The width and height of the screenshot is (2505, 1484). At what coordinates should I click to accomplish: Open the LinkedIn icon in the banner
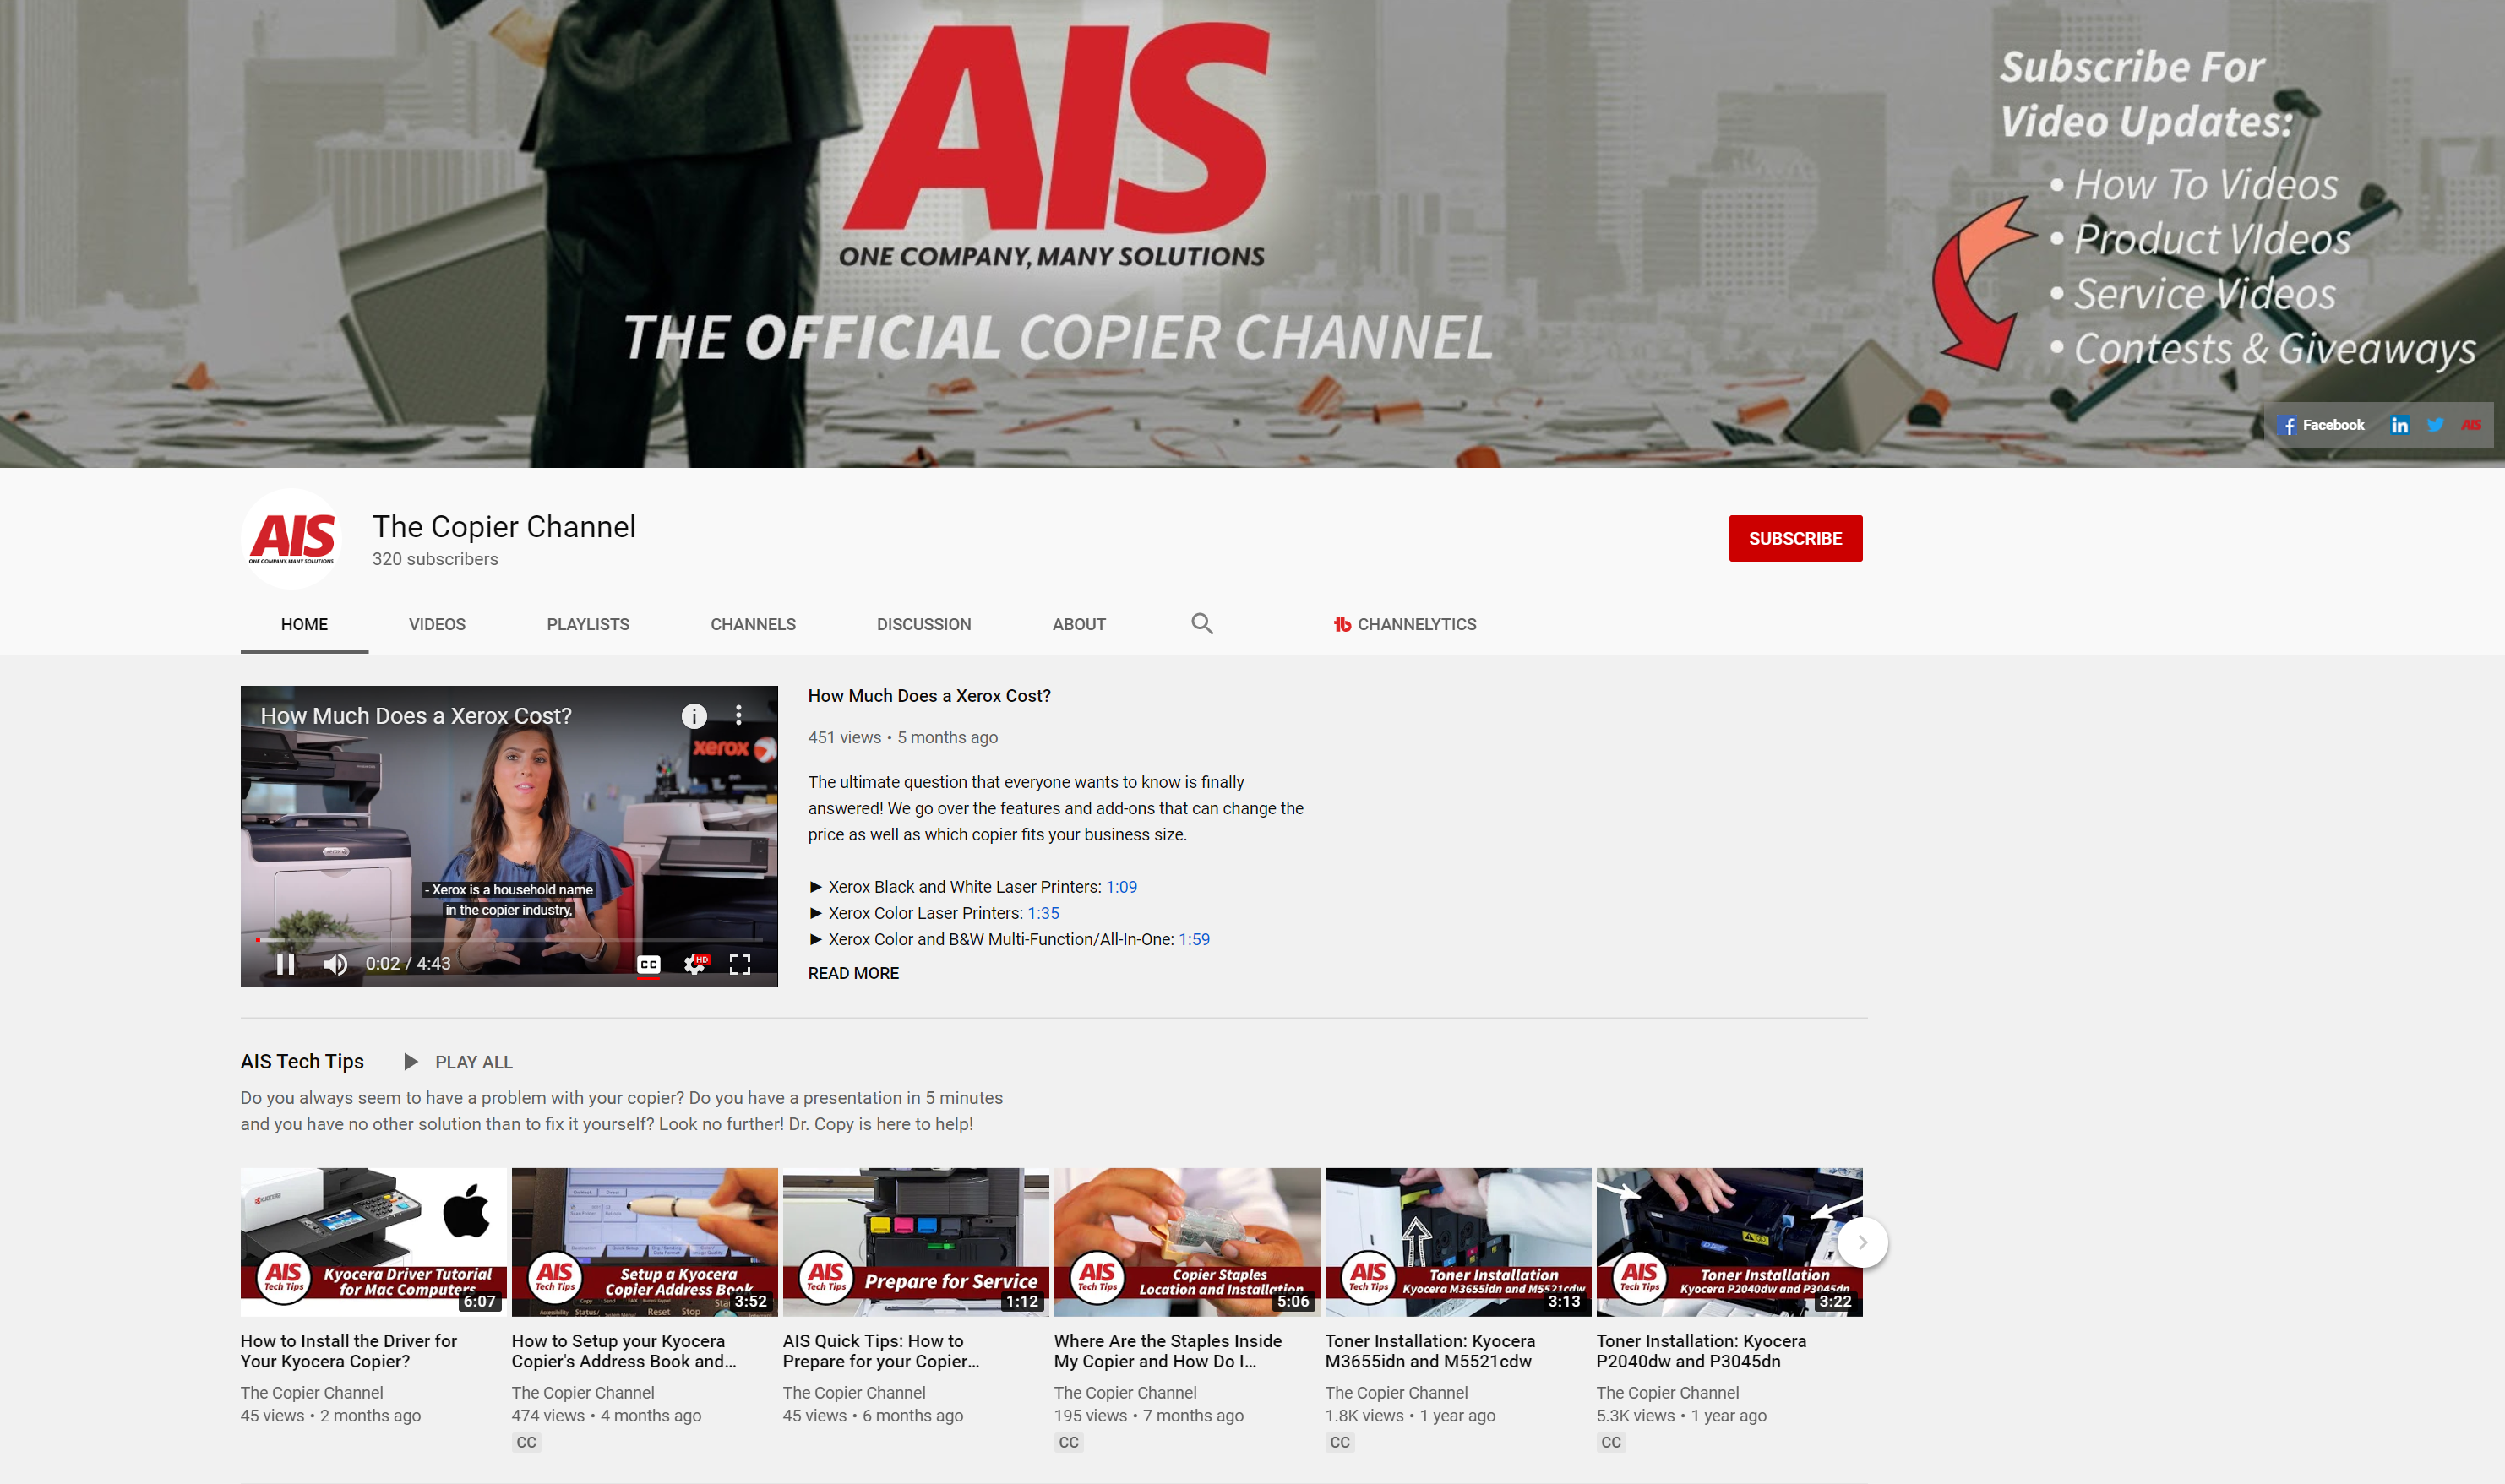2399,425
